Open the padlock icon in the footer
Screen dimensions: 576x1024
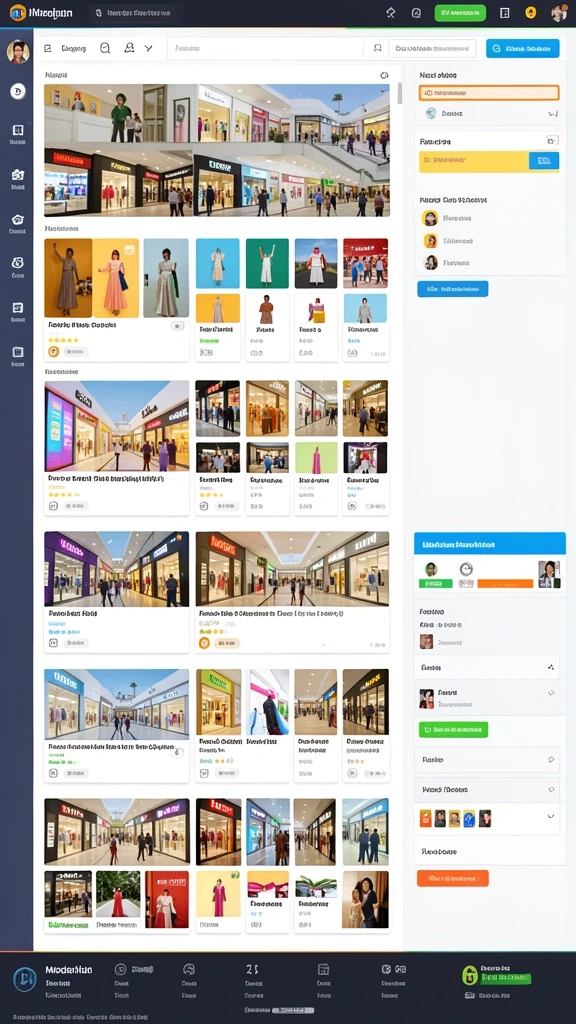point(469,976)
